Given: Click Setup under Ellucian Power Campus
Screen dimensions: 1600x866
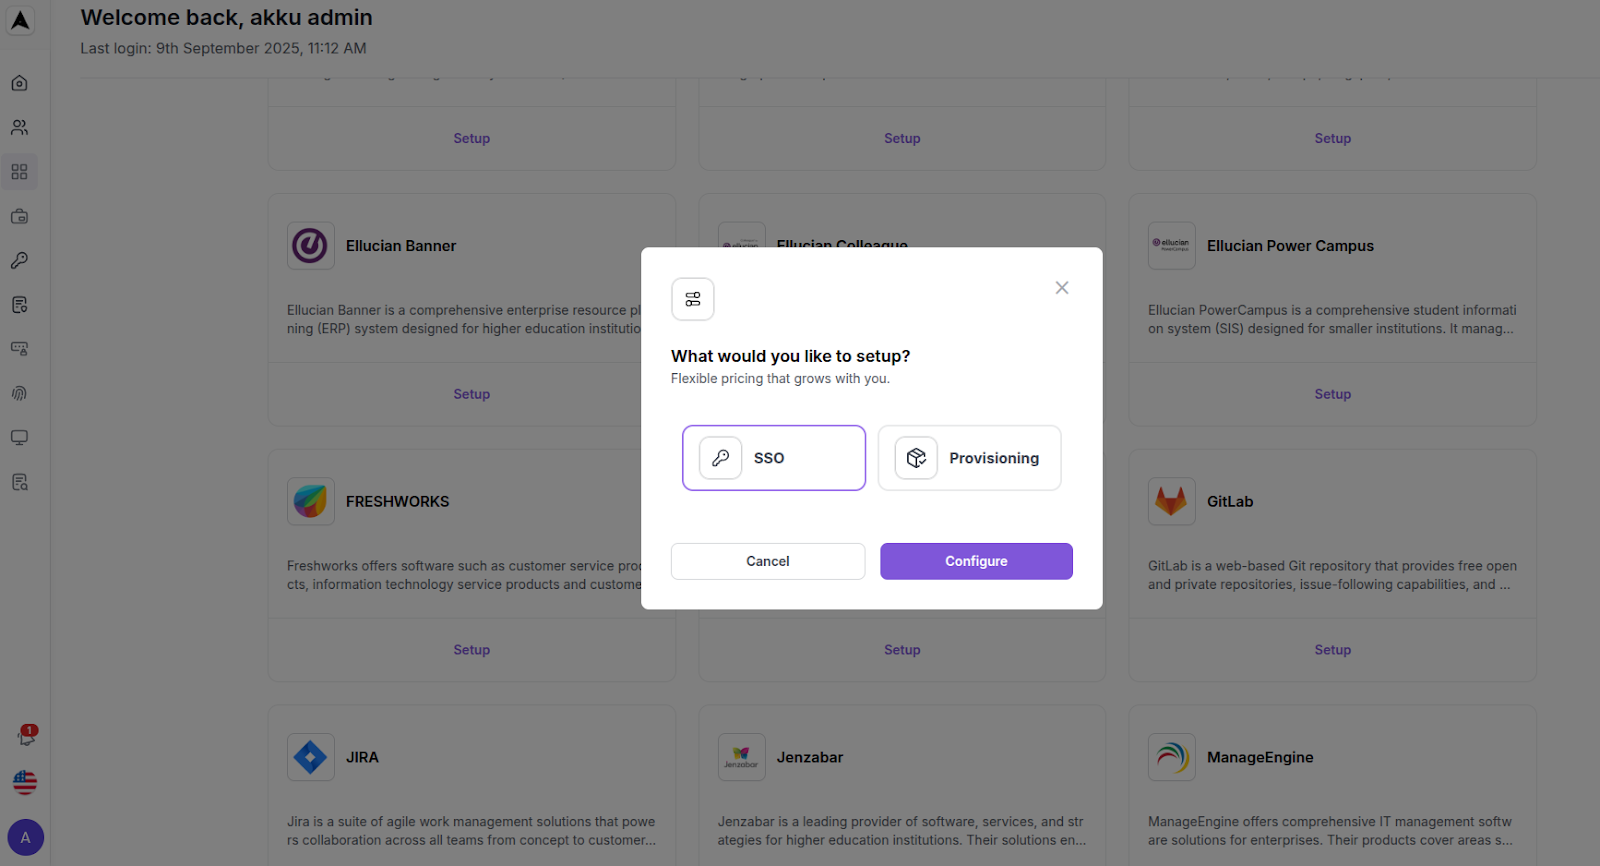Looking at the screenshot, I should (1332, 393).
